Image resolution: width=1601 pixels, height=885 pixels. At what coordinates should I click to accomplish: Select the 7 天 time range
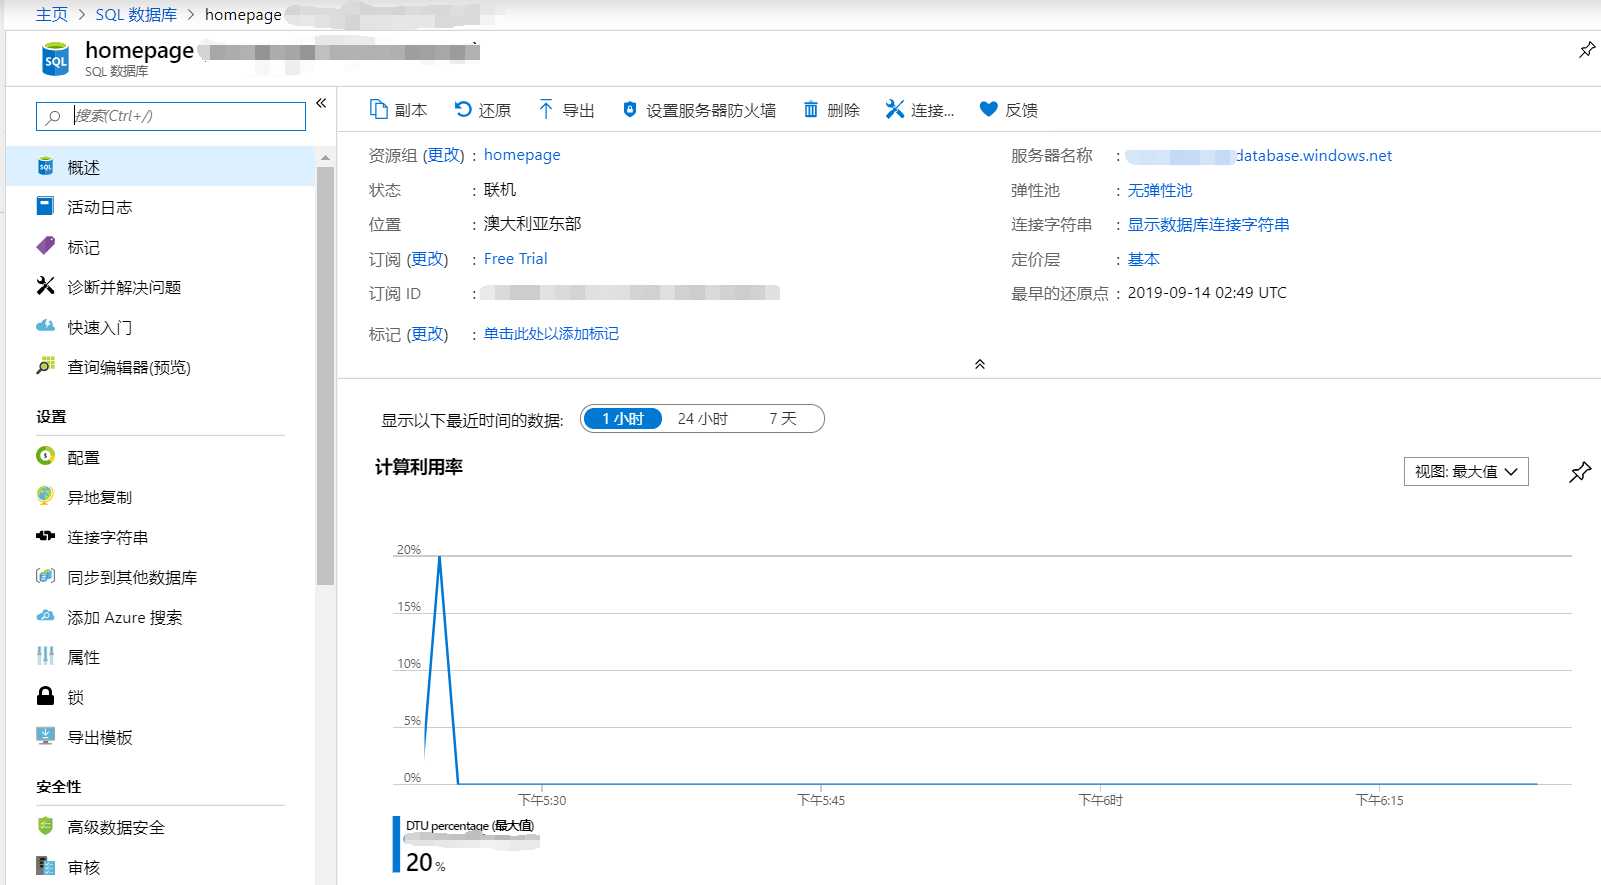[x=783, y=418]
